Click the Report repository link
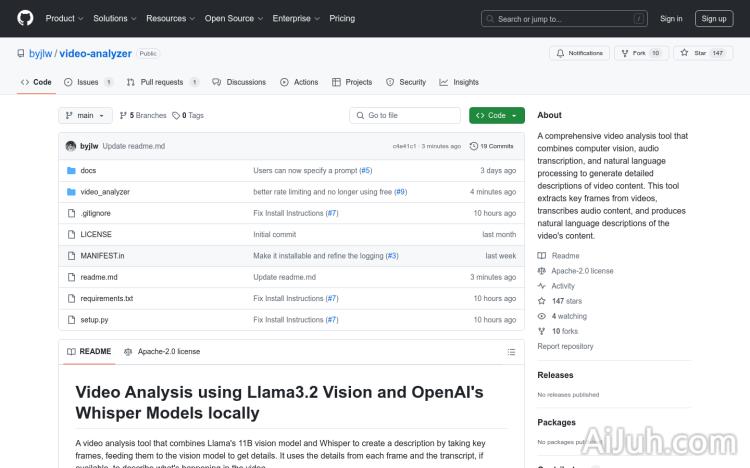The width and height of the screenshot is (750, 468). point(565,346)
